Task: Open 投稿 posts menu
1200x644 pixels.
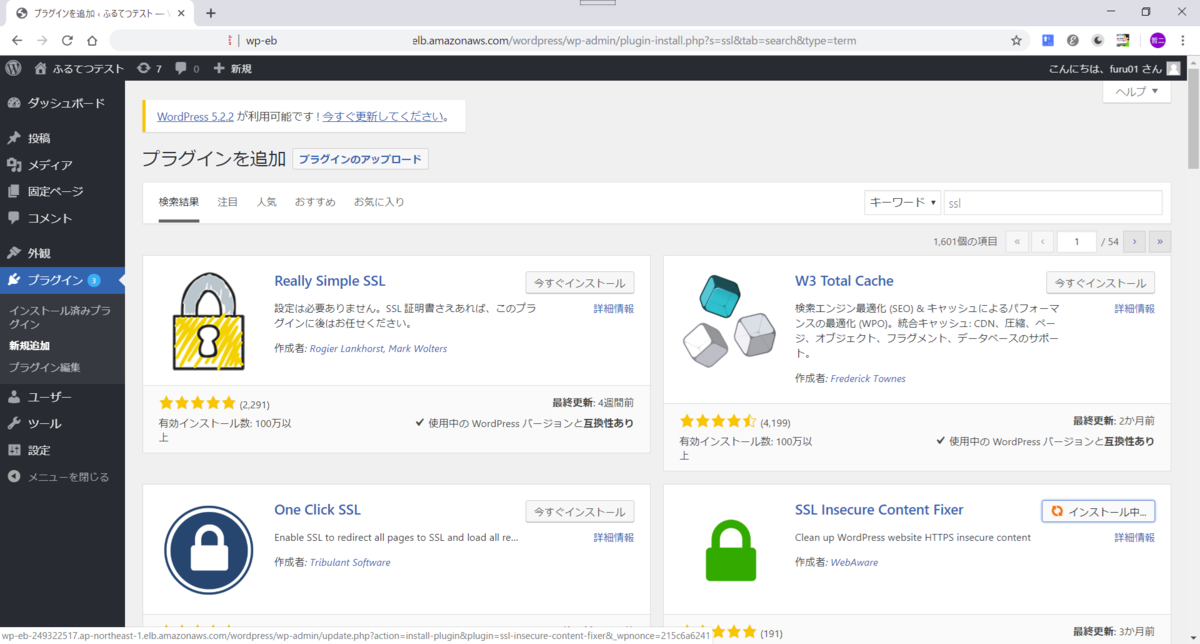Action: tap(62, 138)
